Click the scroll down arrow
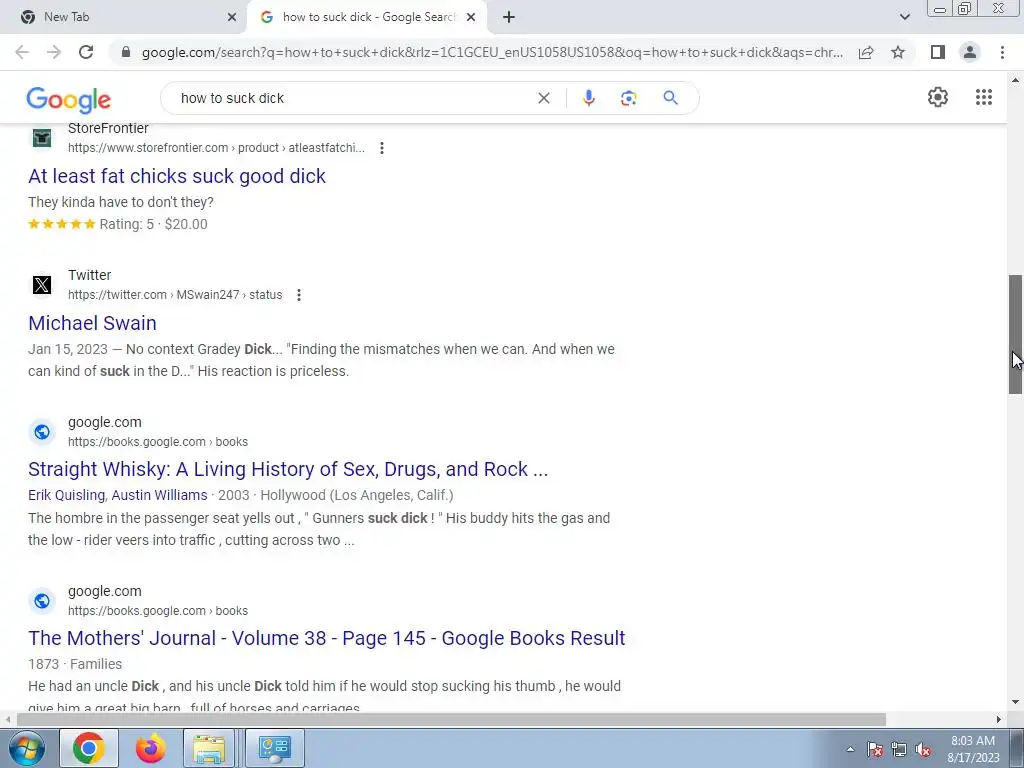Image resolution: width=1024 pixels, height=768 pixels. 1015,702
